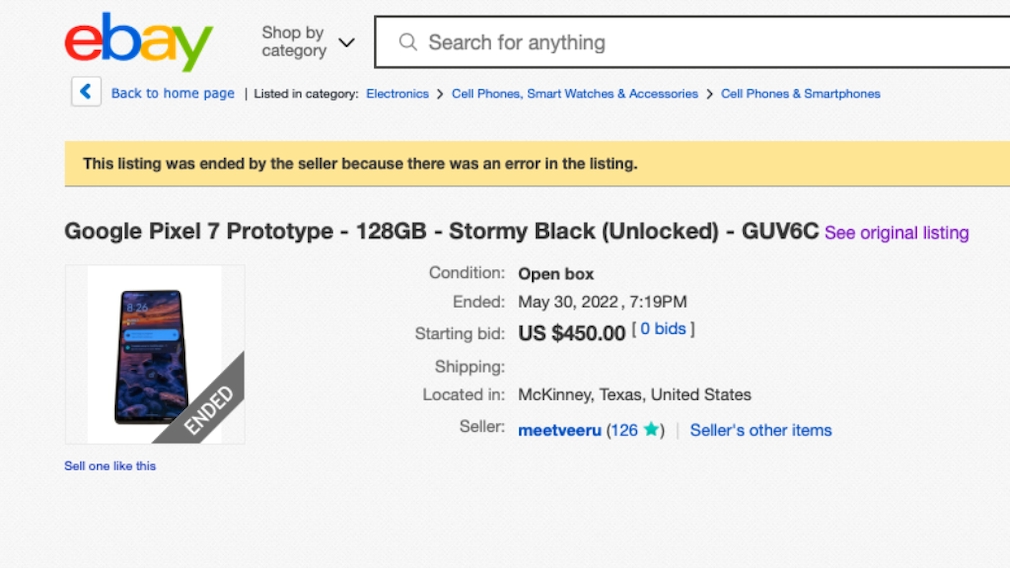Image resolution: width=1010 pixels, height=568 pixels.
Task: Open Cell Phones & Smartphones breadcrumb
Action: [800, 94]
